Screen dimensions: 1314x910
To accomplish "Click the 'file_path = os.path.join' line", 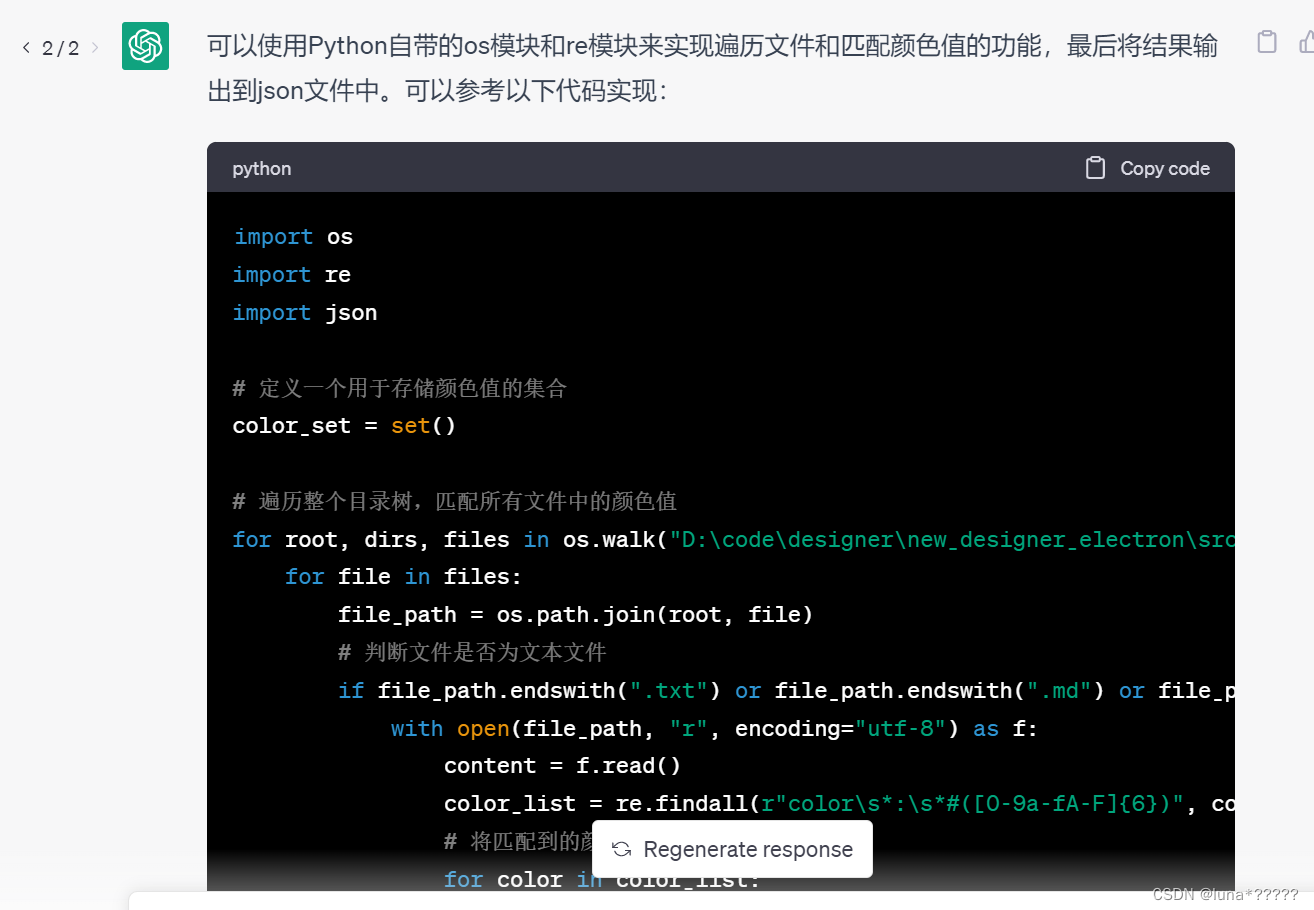I will pyautogui.click(x=575, y=615).
